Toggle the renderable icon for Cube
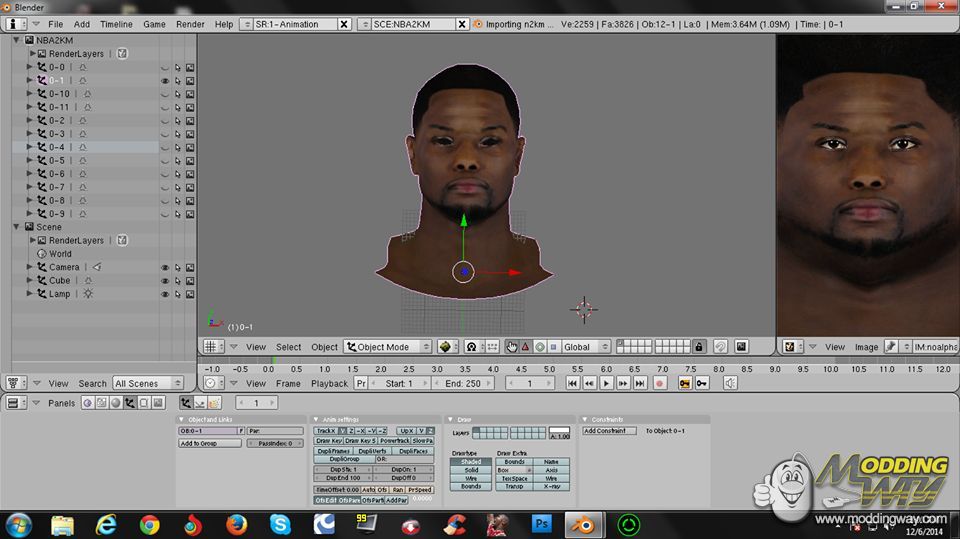This screenshot has height=539, width=960. coord(190,281)
